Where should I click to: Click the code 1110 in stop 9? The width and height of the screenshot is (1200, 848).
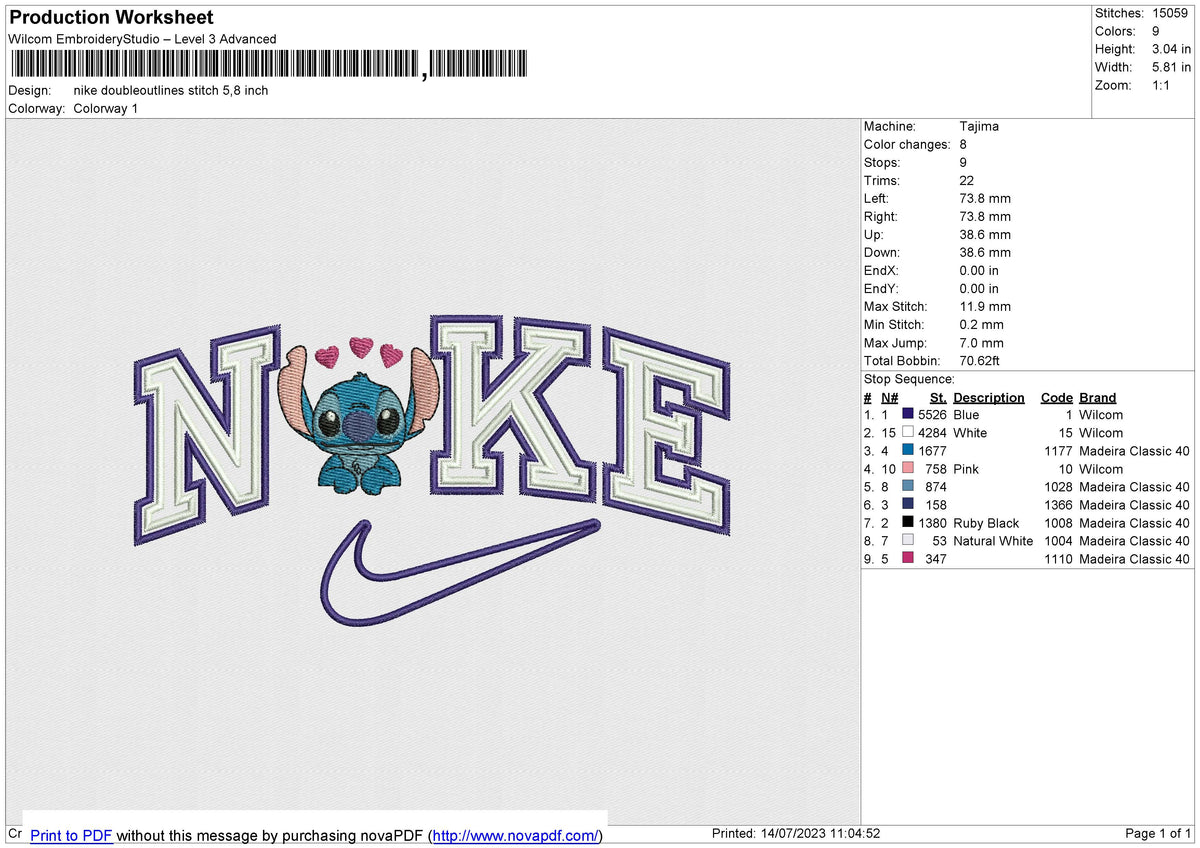coord(1058,558)
